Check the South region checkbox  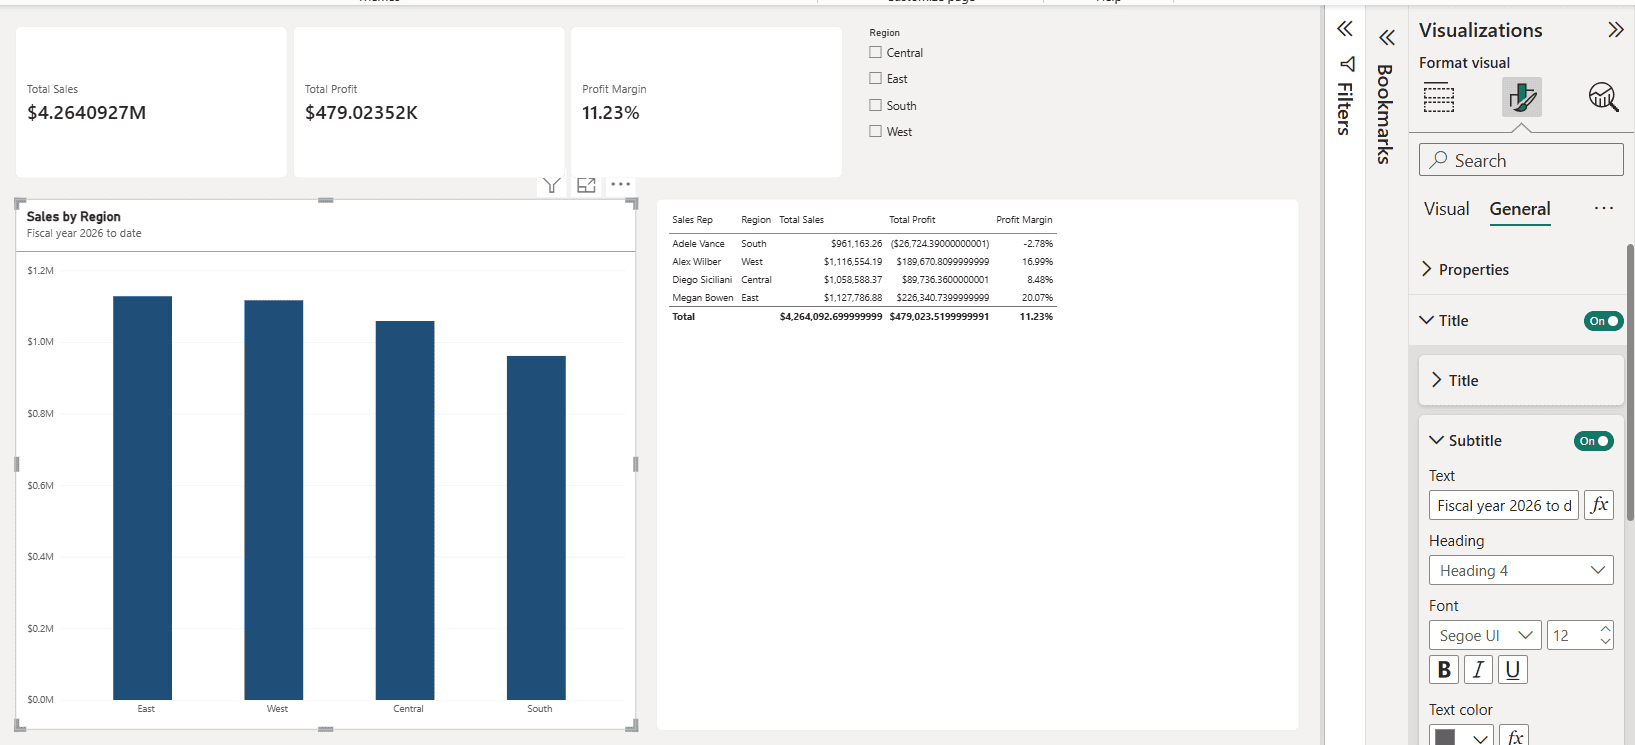tap(876, 105)
